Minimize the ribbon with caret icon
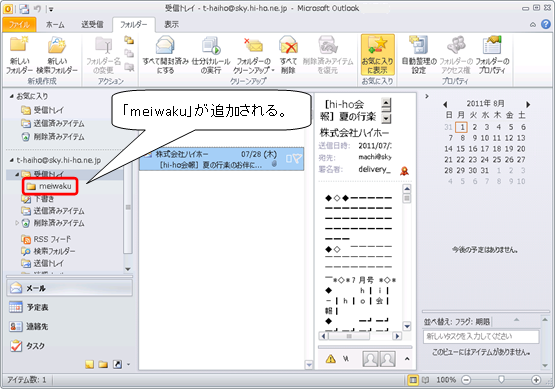Viewport: 555px width, 389px height. point(533,24)
